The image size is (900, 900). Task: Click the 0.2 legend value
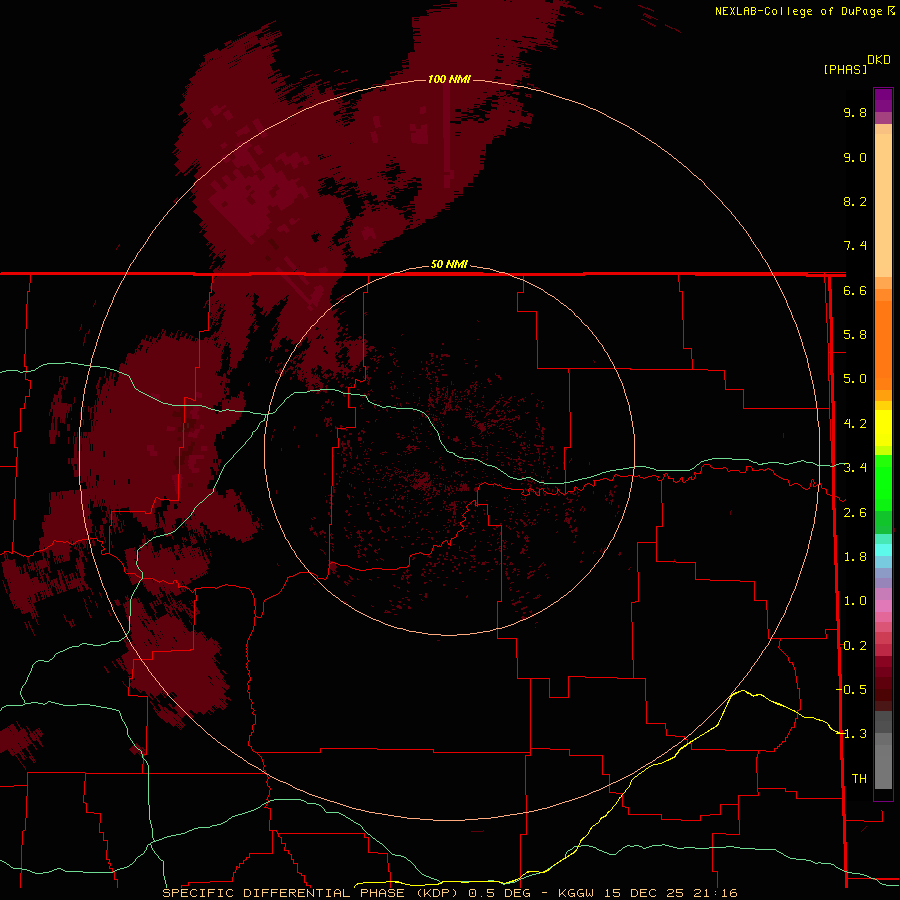855,646
